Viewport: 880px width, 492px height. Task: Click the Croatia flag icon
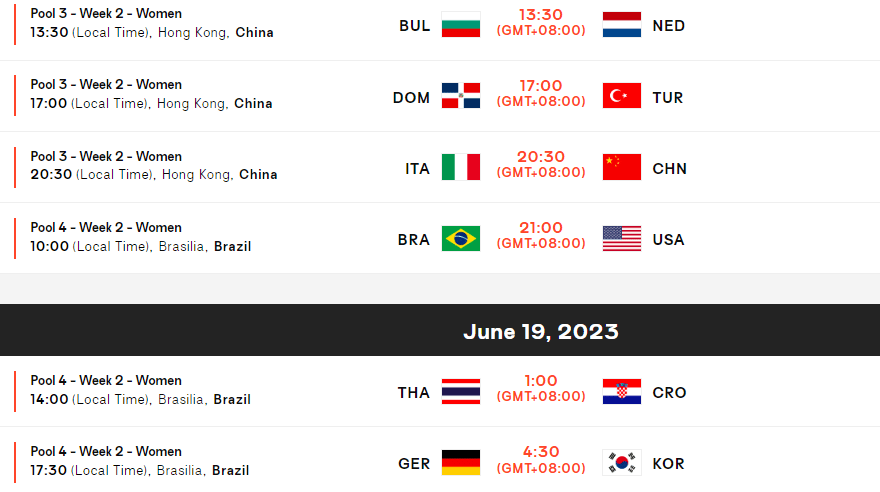coord(622,391)
